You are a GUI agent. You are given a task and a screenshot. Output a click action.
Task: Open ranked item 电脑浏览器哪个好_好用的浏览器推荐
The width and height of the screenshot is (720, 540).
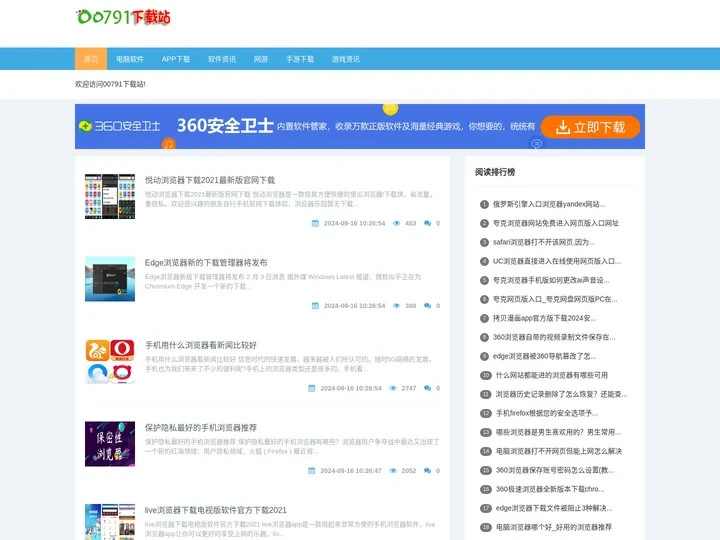pos(554,527)
